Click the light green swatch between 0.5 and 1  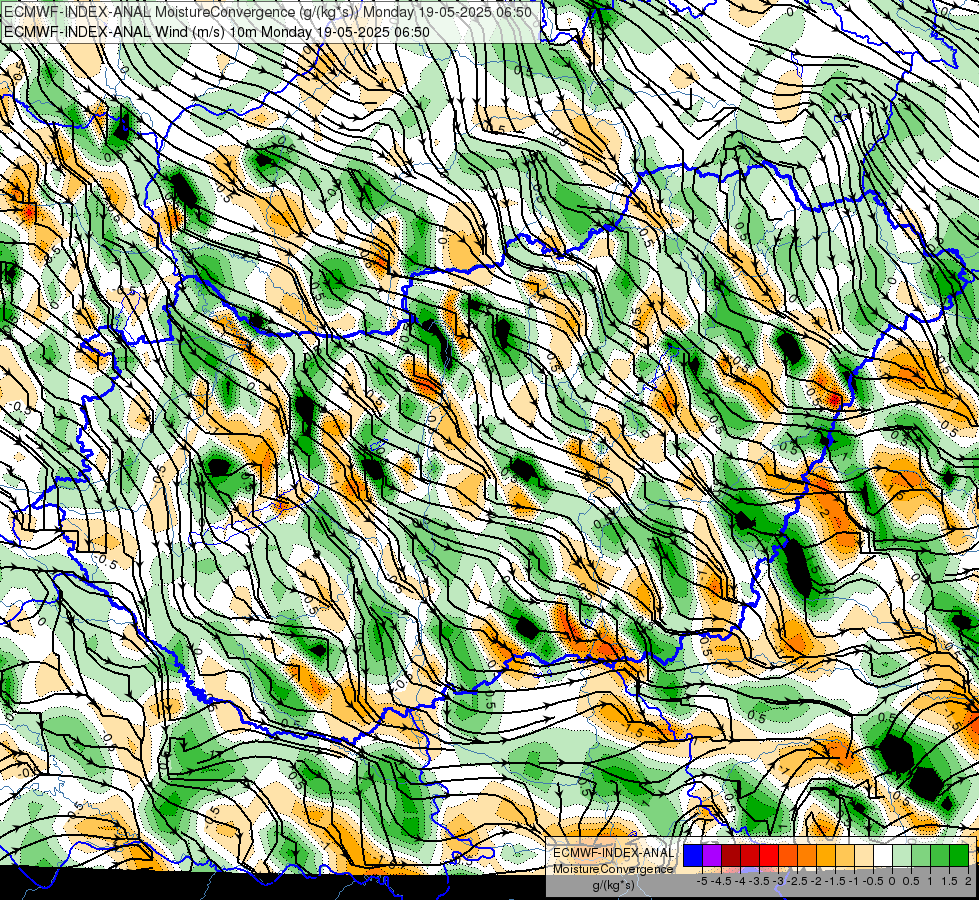pyautogui.click(x=921, y=856)
